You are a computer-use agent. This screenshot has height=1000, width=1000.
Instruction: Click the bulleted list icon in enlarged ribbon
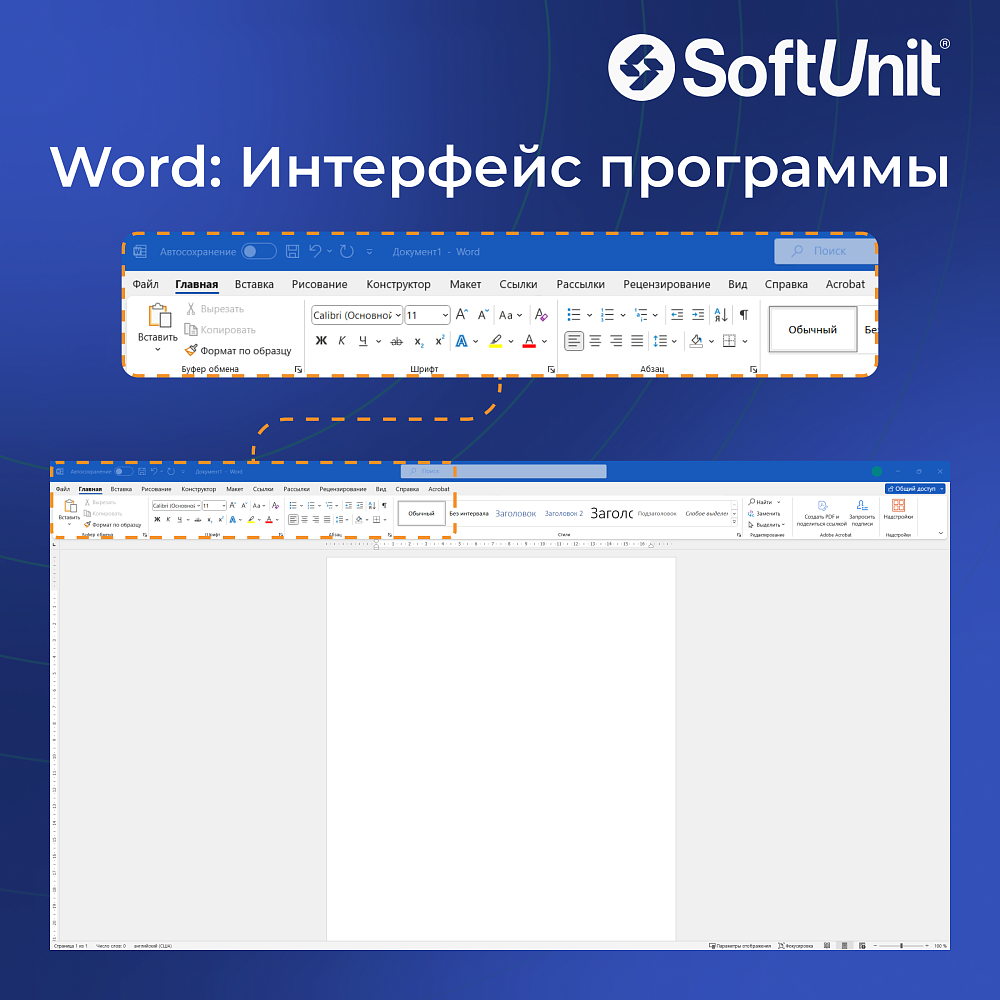pos(574,315)
